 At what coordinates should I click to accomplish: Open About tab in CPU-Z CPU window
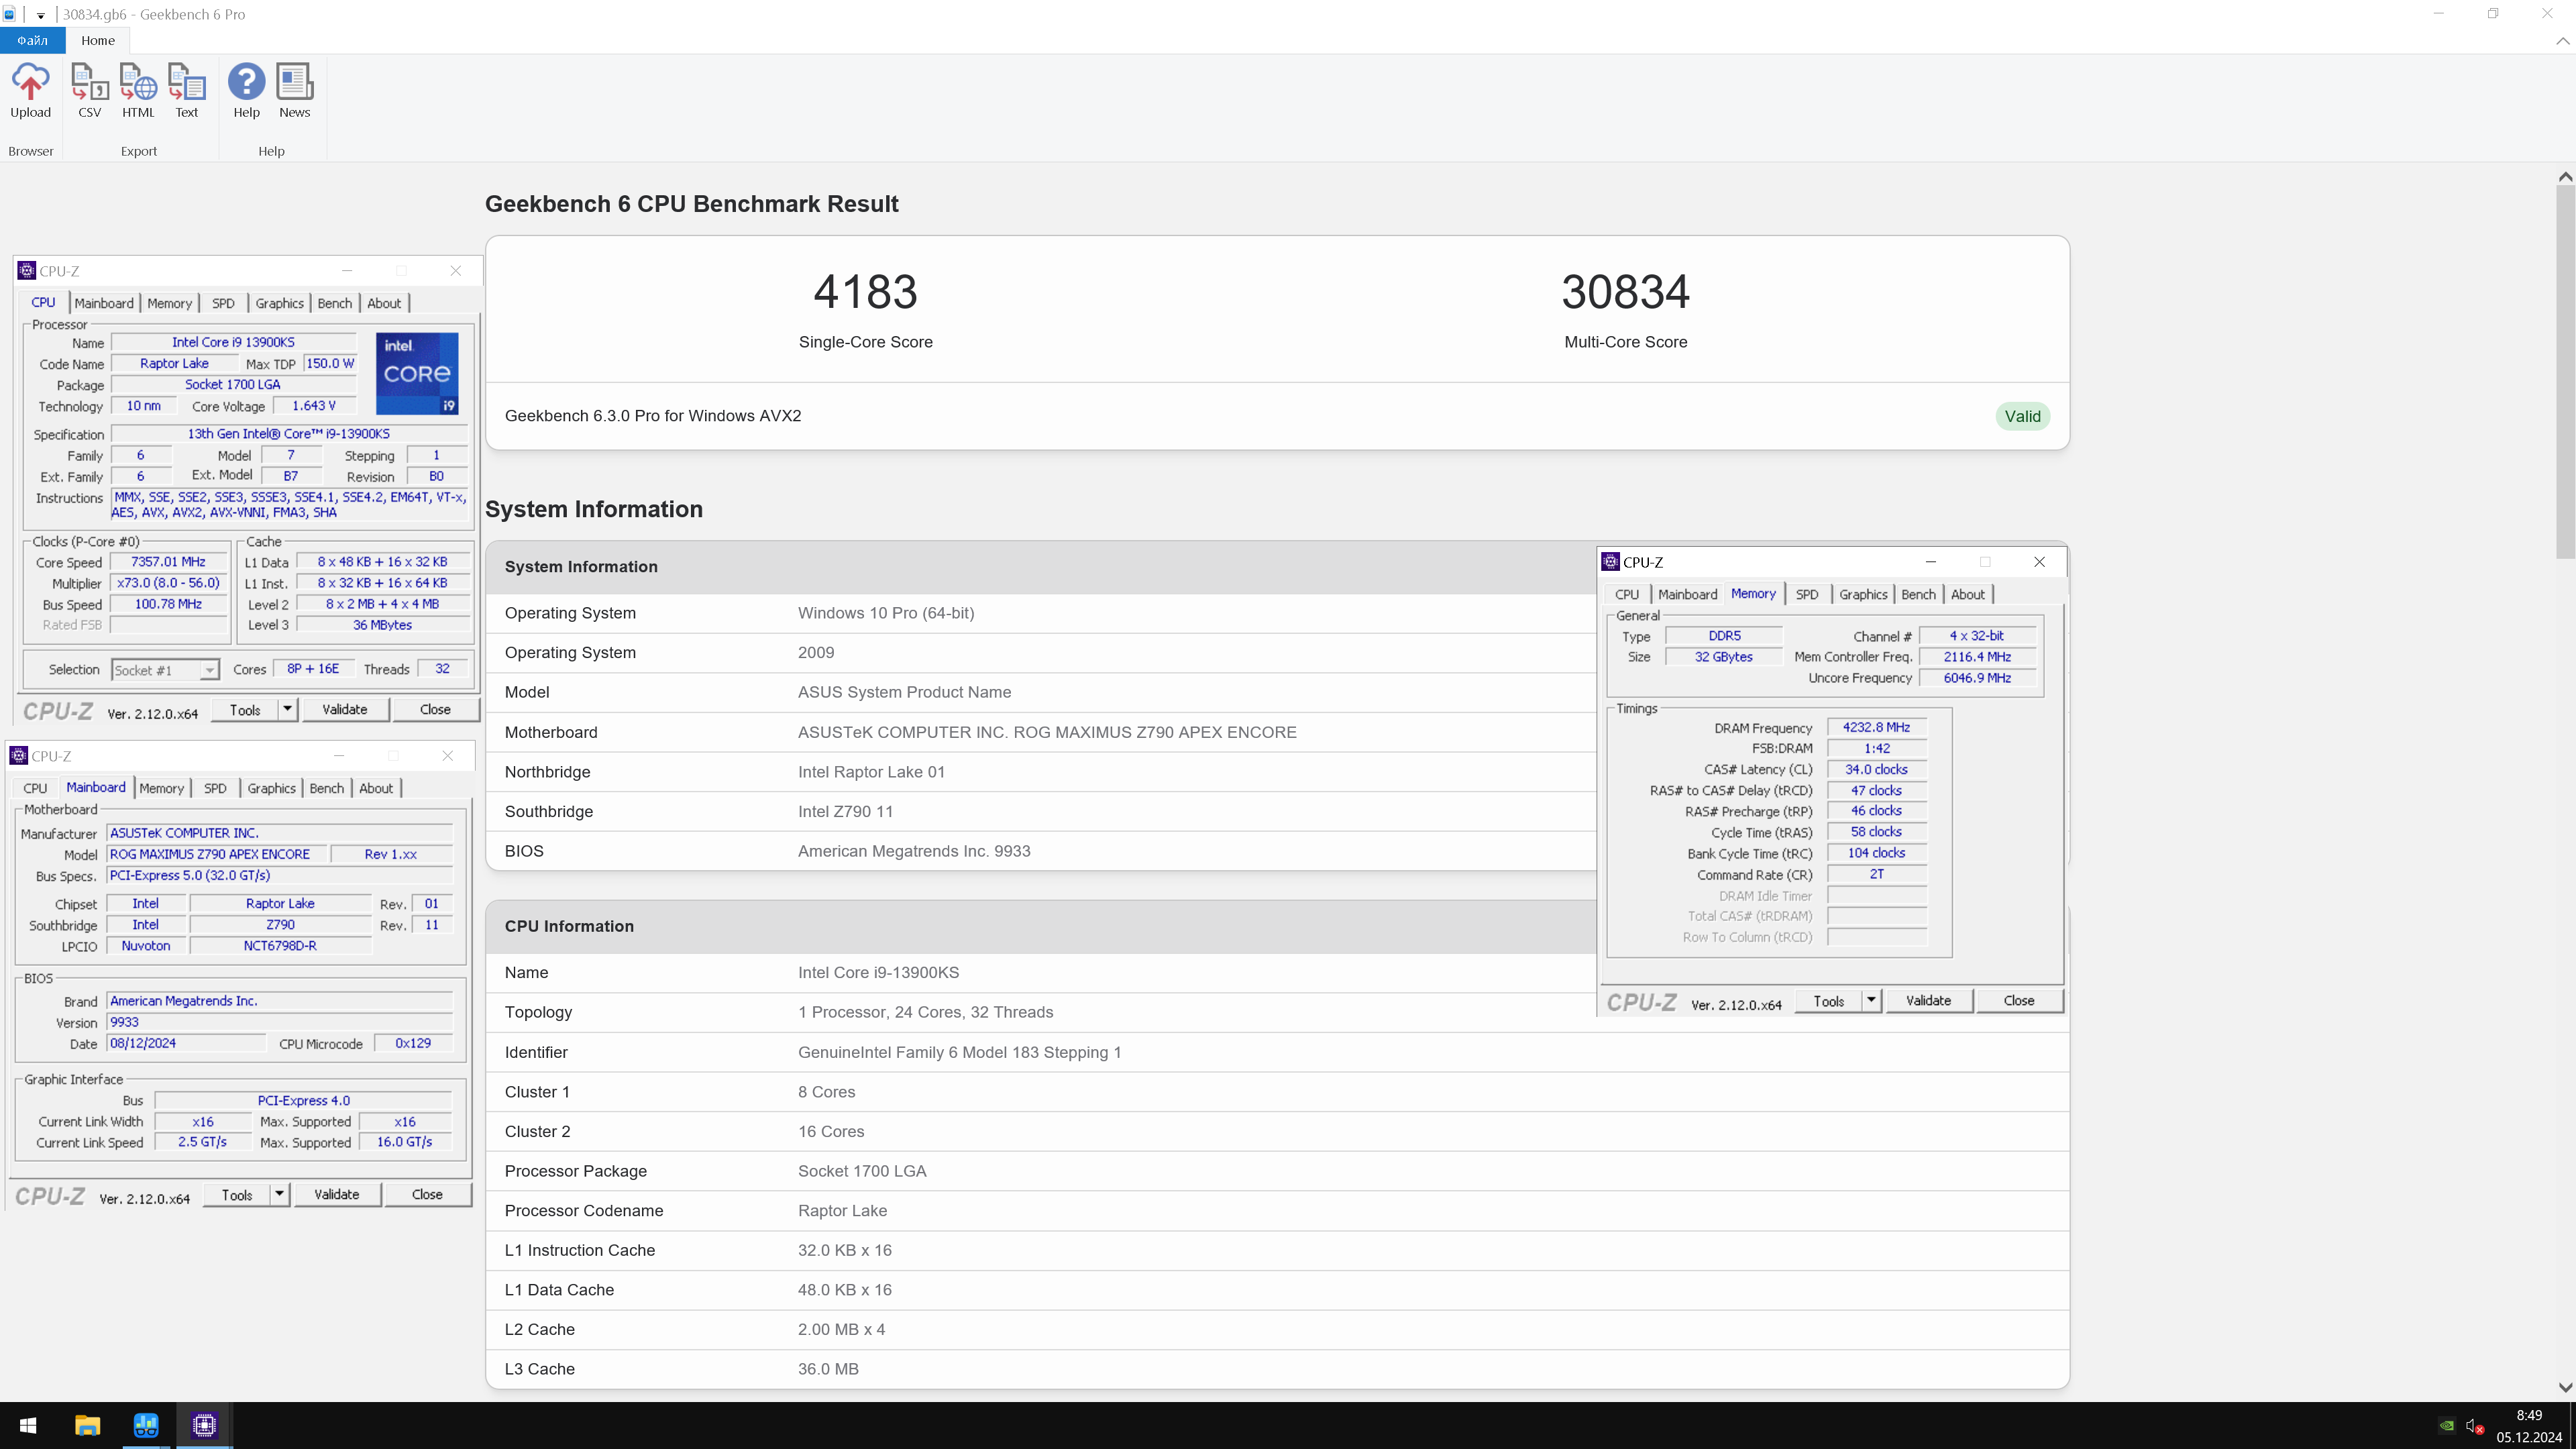(384, 303)
